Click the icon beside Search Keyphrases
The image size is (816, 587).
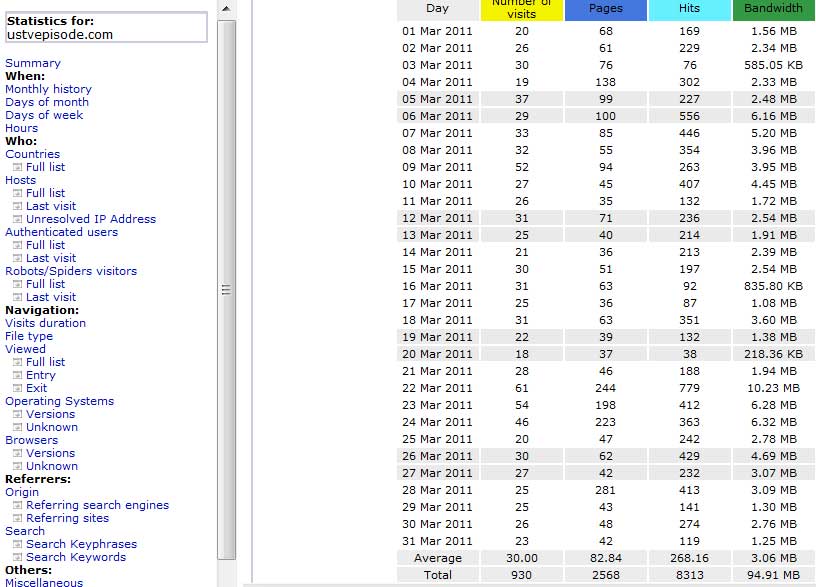(18, 544)
